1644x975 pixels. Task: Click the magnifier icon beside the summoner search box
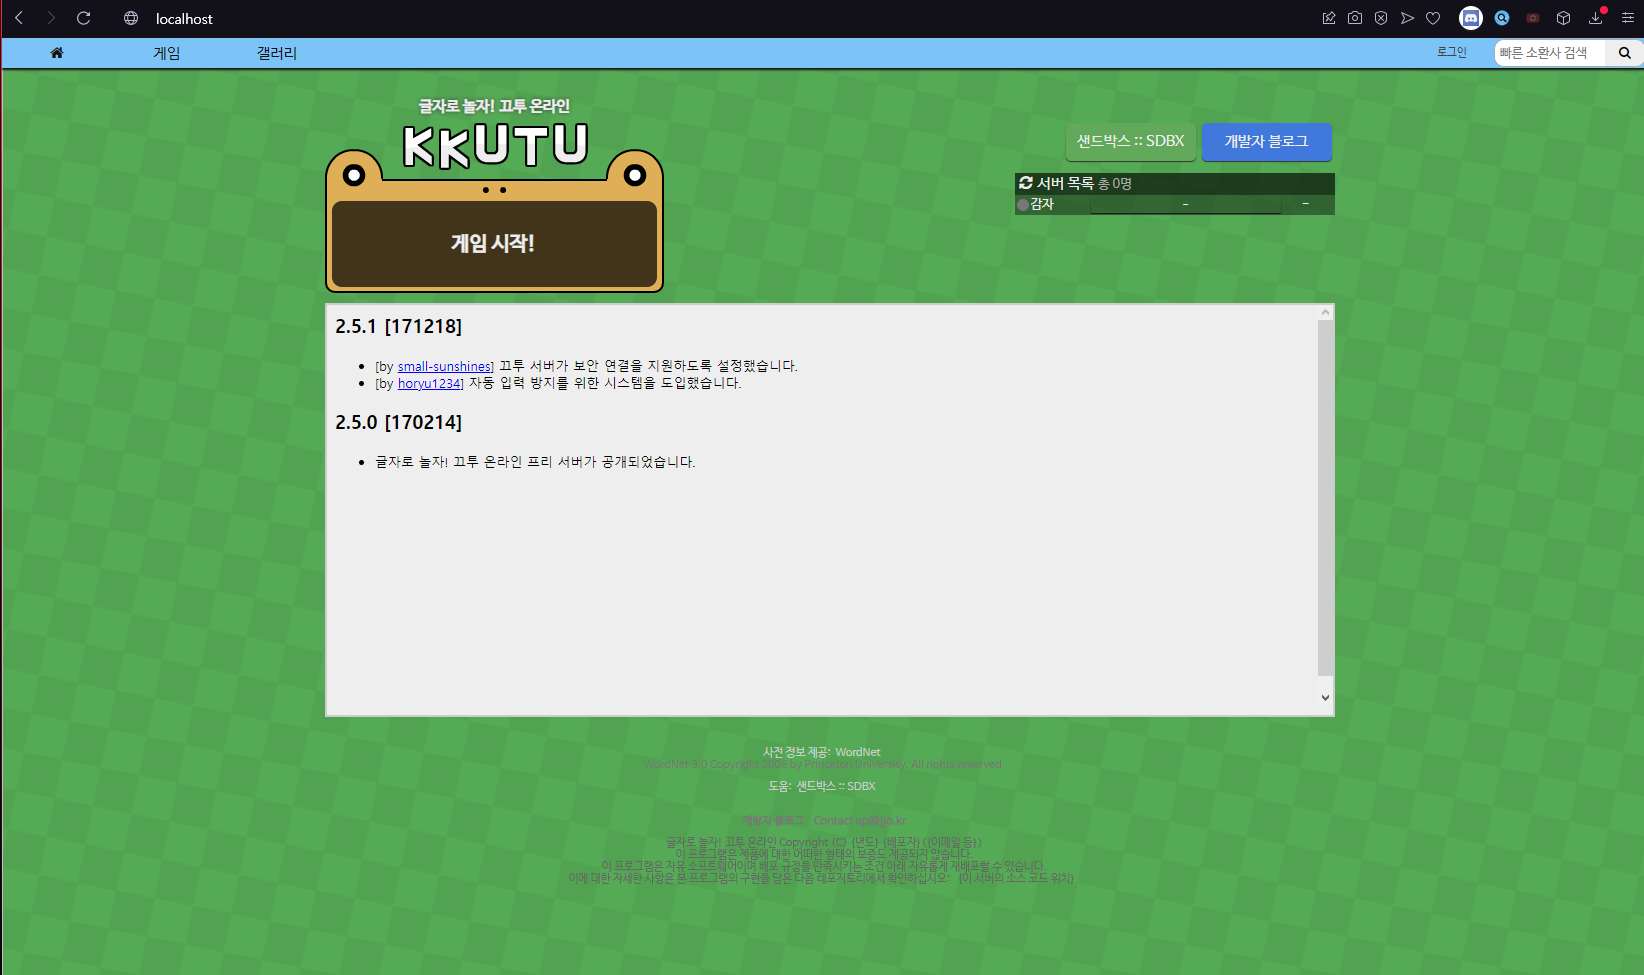(1623, 53)
